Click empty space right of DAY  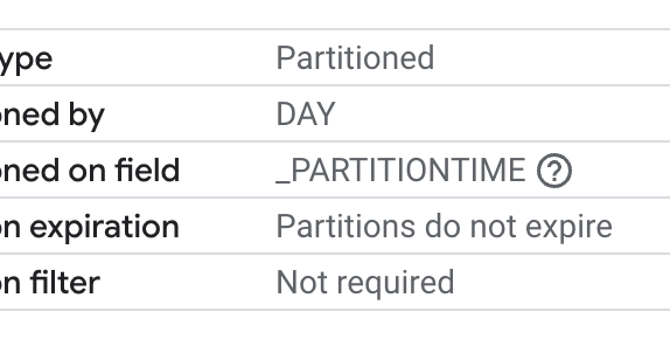click(x=502, y=114)
